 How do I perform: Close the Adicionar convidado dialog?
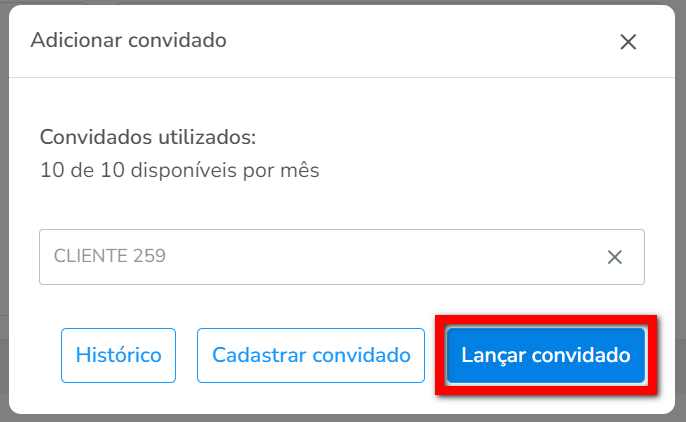coord(628,42)
